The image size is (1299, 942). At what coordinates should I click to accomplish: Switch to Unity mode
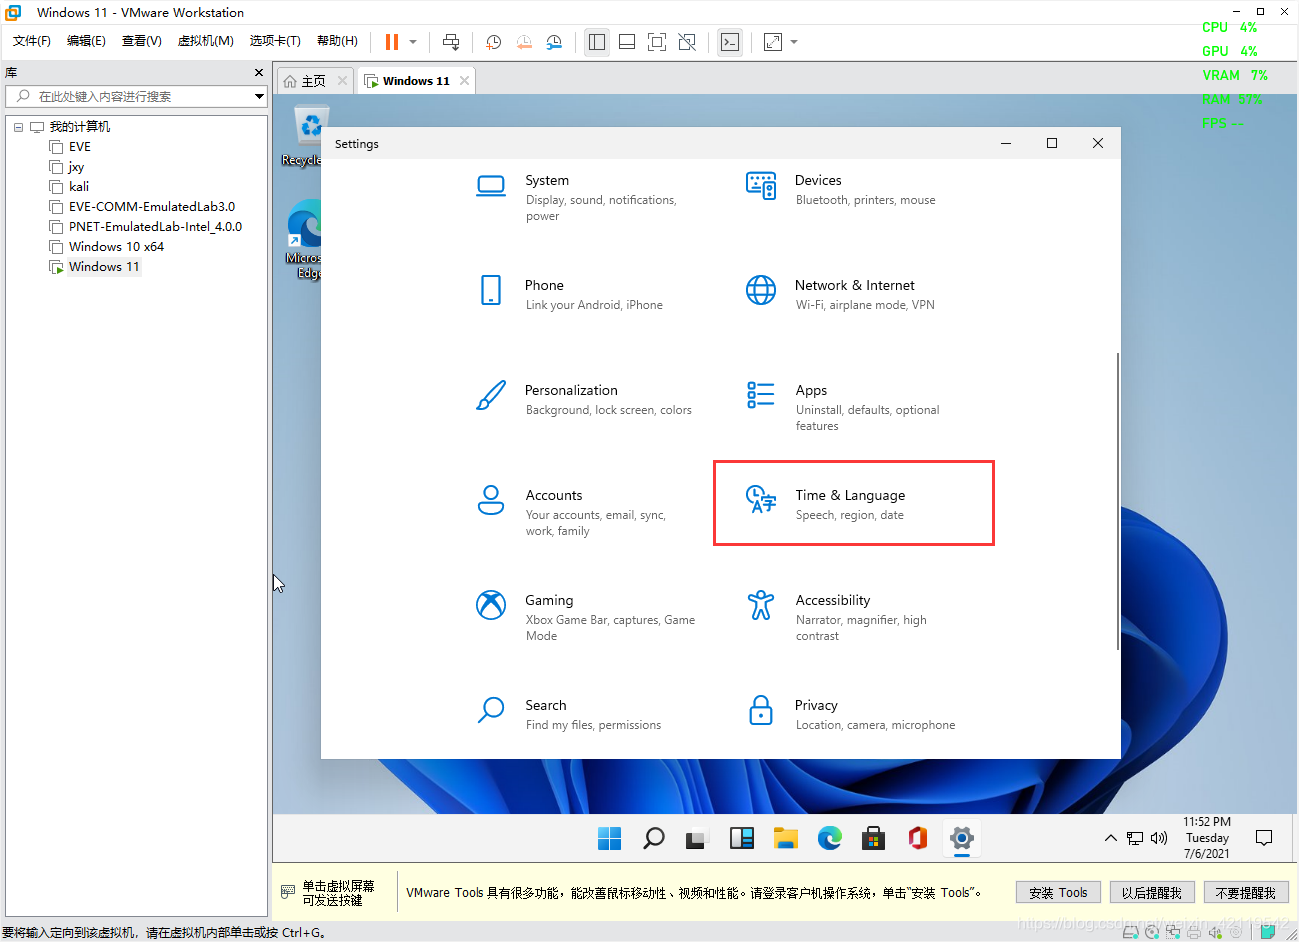point(687,42)
